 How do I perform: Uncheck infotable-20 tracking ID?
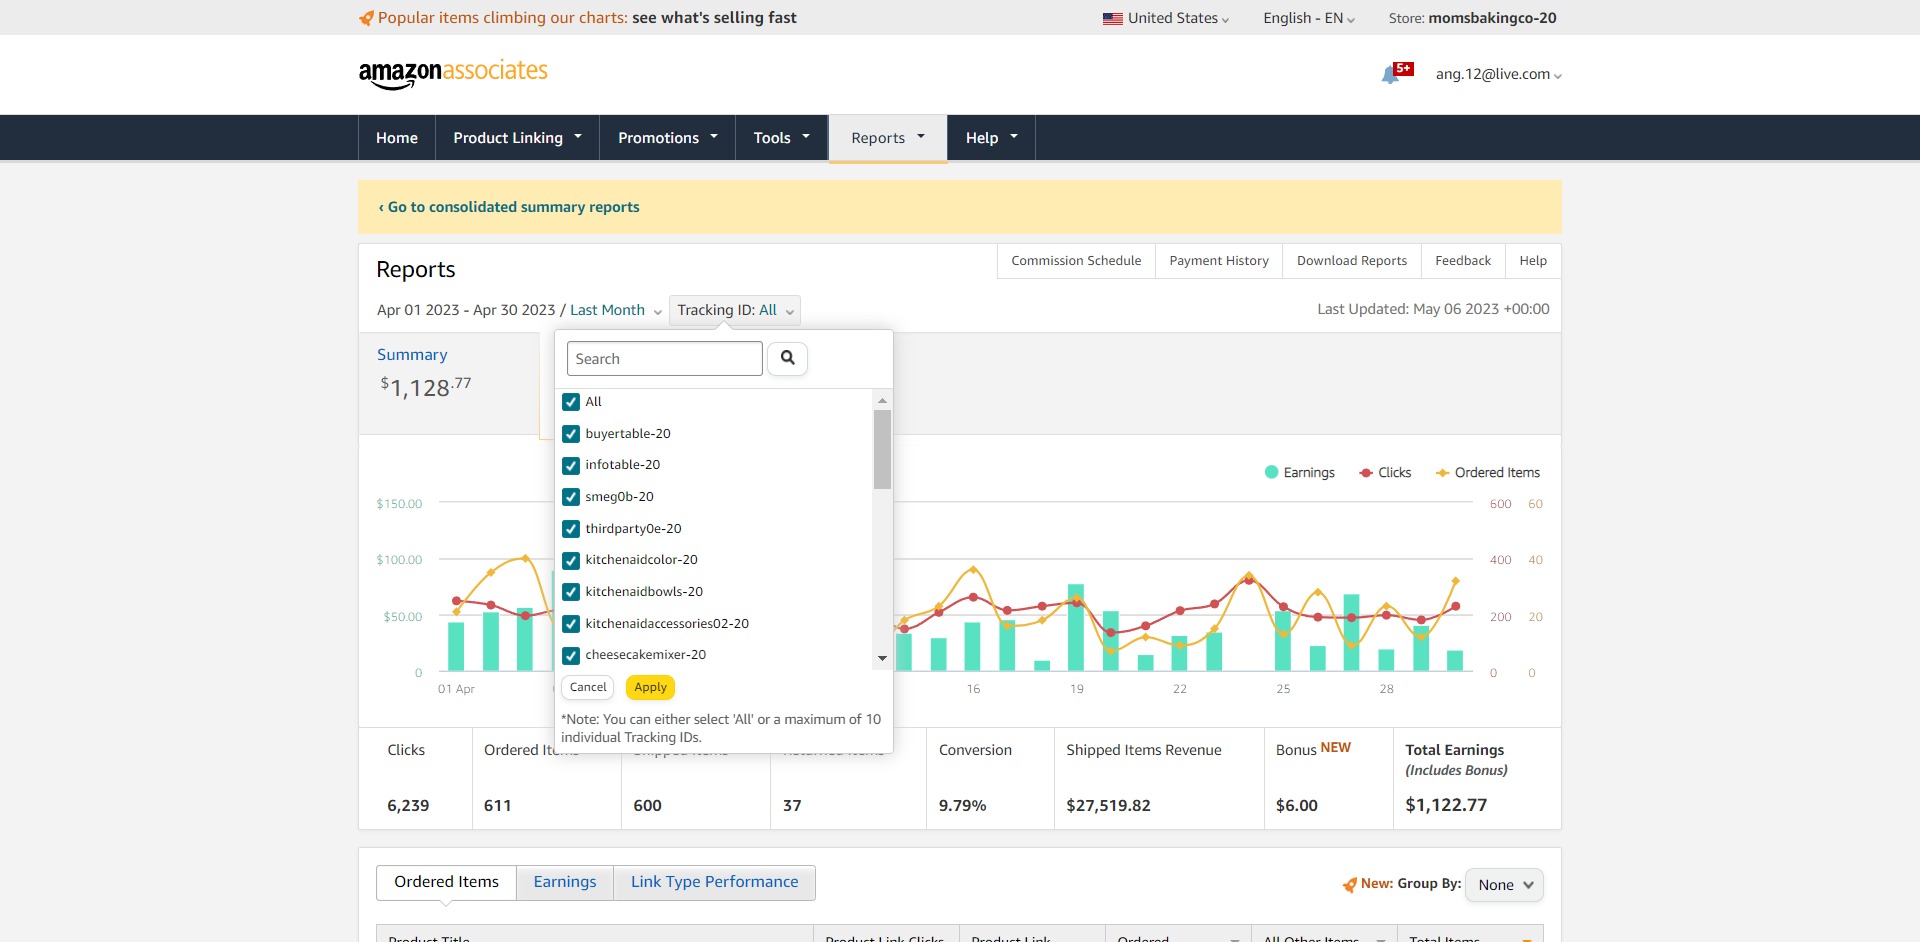[x=571, y=465]
